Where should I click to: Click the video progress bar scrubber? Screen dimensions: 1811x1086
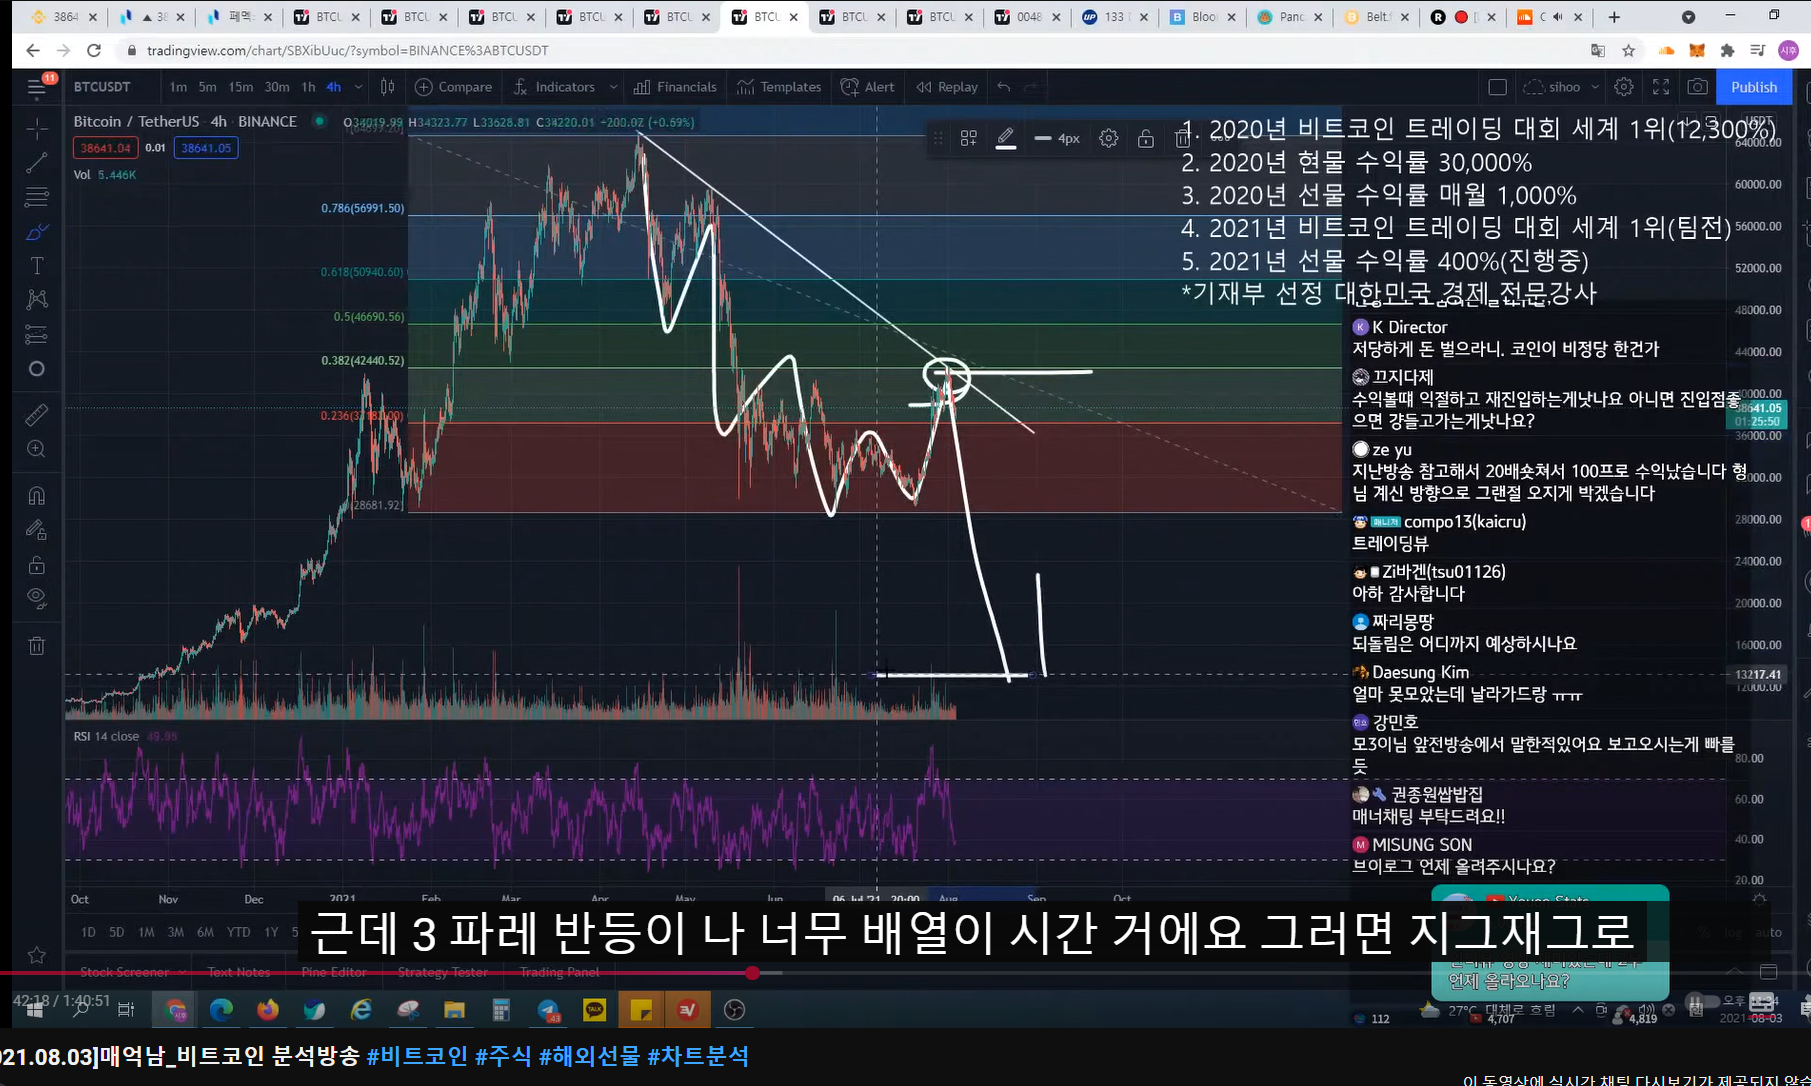[x=752, y=972]
